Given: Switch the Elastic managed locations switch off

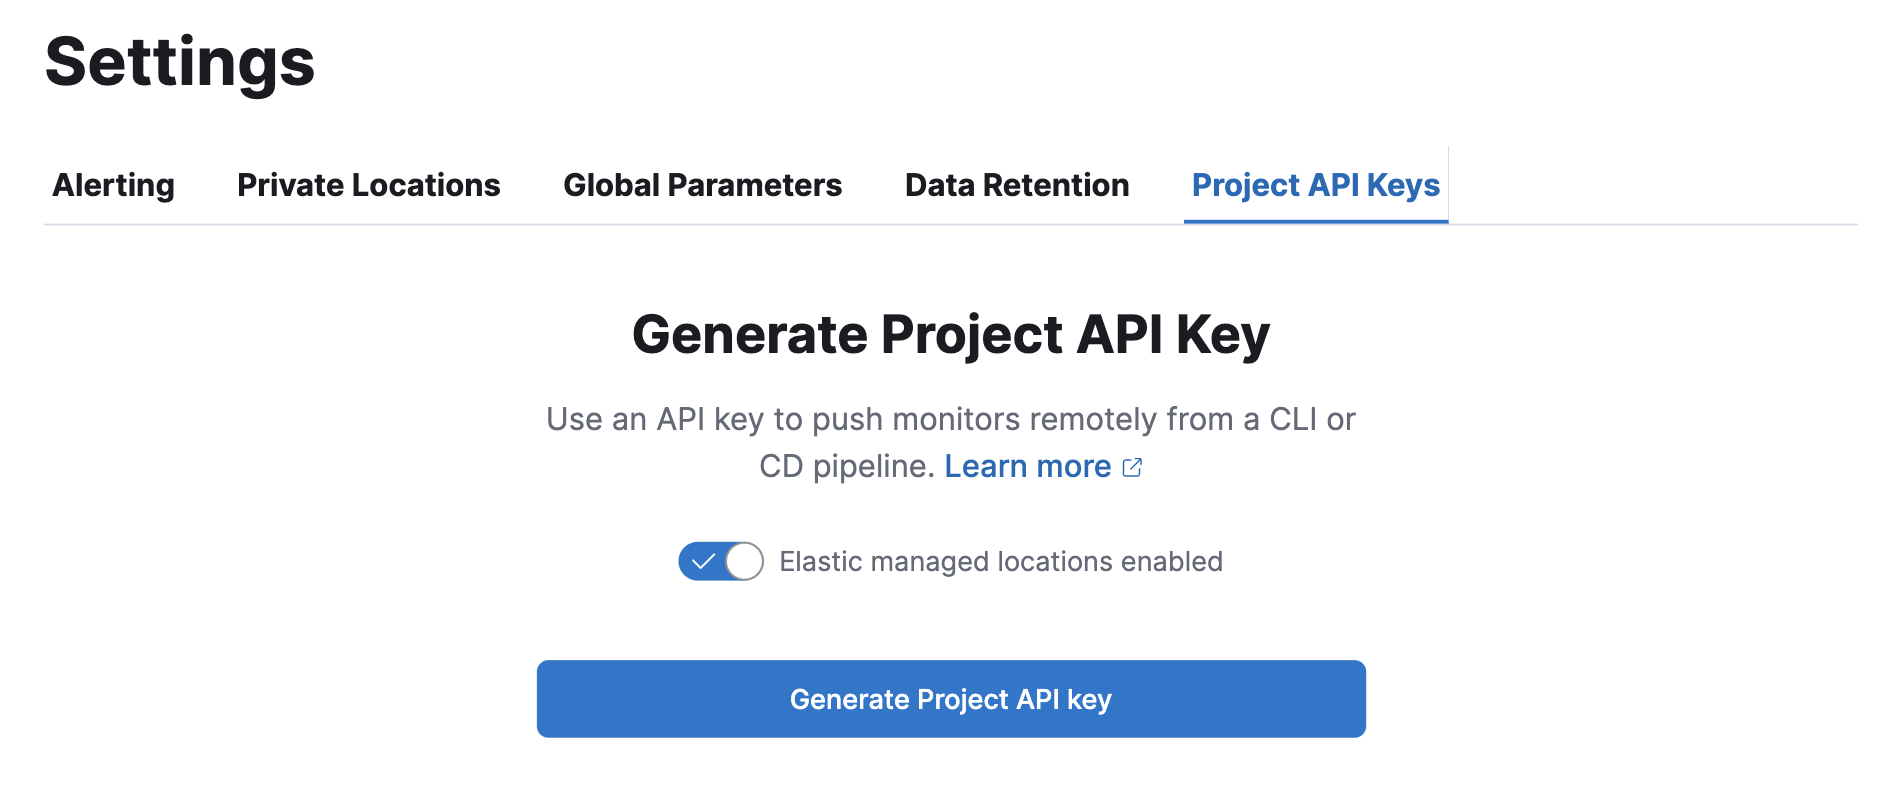Looking at the screenshot, I should click(720, 562).
